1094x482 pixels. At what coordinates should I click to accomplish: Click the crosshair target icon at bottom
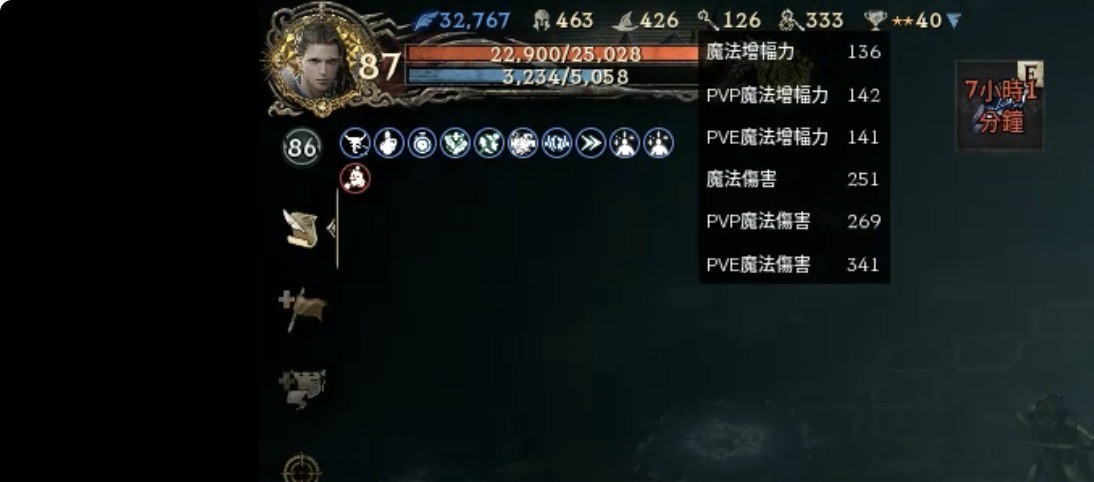[302, 468]
